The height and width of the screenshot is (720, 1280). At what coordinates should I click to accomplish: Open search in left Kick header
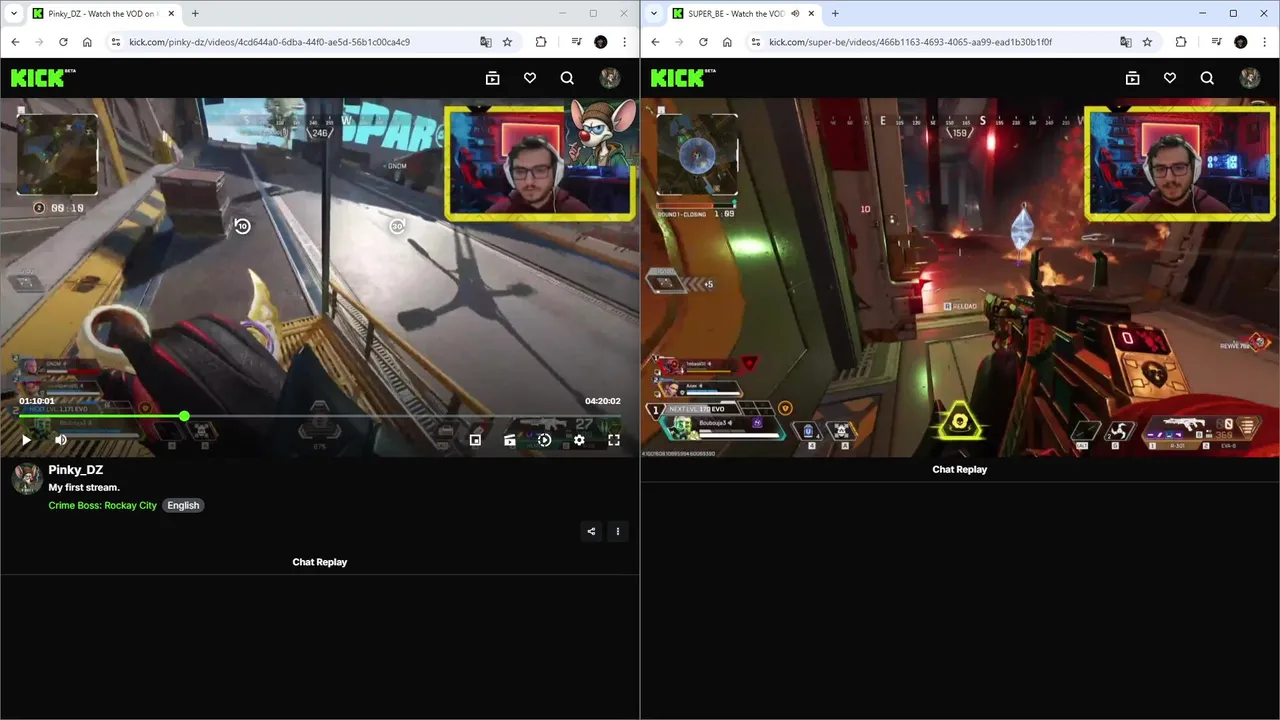tap(567, 78)
